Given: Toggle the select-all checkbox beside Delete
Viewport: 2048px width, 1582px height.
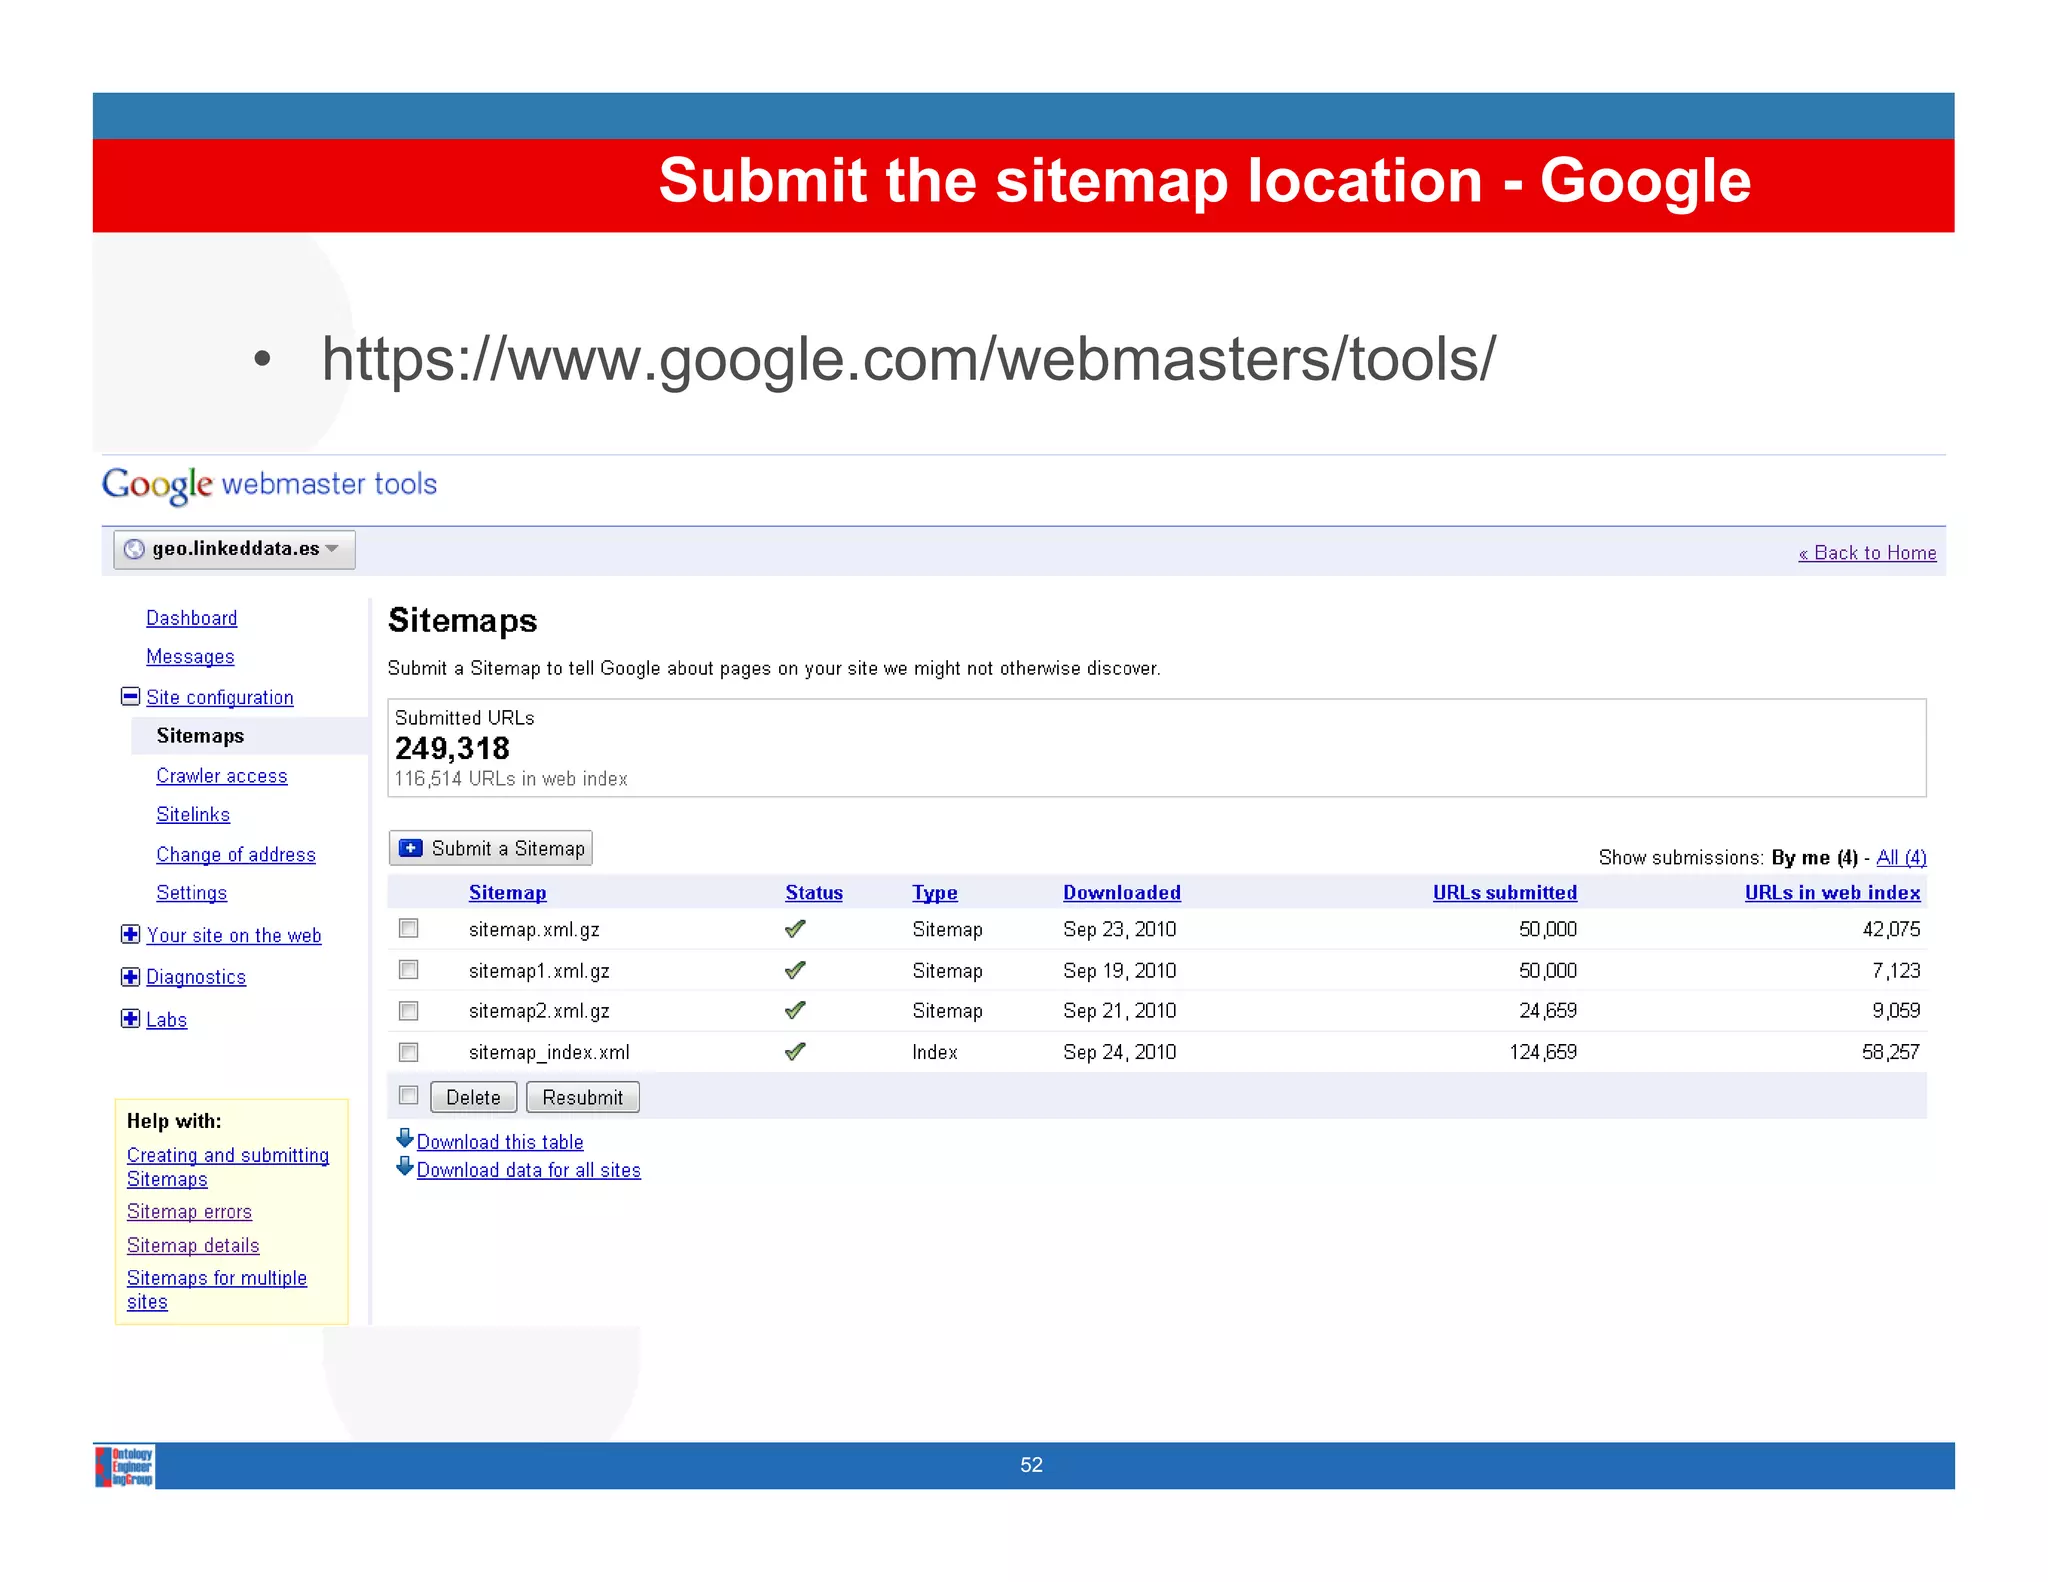Looking at the screenshot, I should tap(408, 1095).
